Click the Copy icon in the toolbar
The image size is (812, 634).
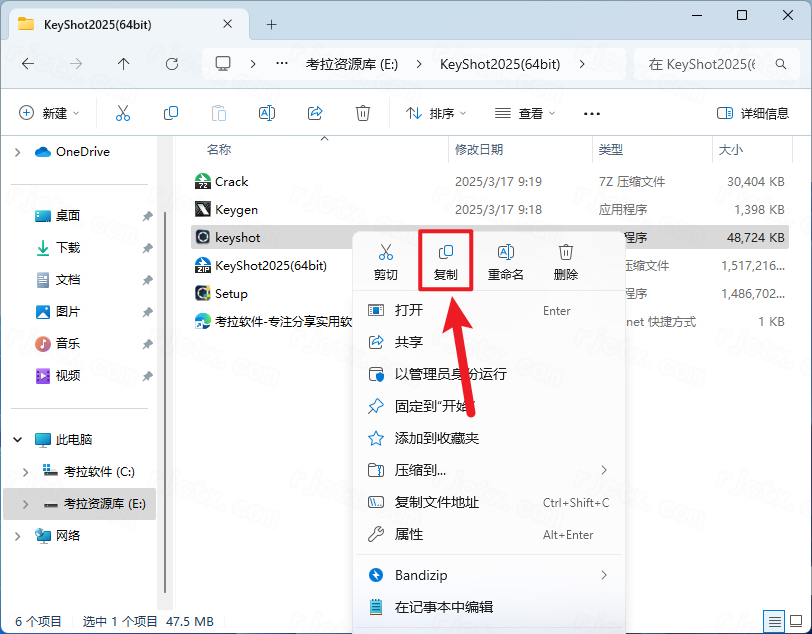click(171, 113)
